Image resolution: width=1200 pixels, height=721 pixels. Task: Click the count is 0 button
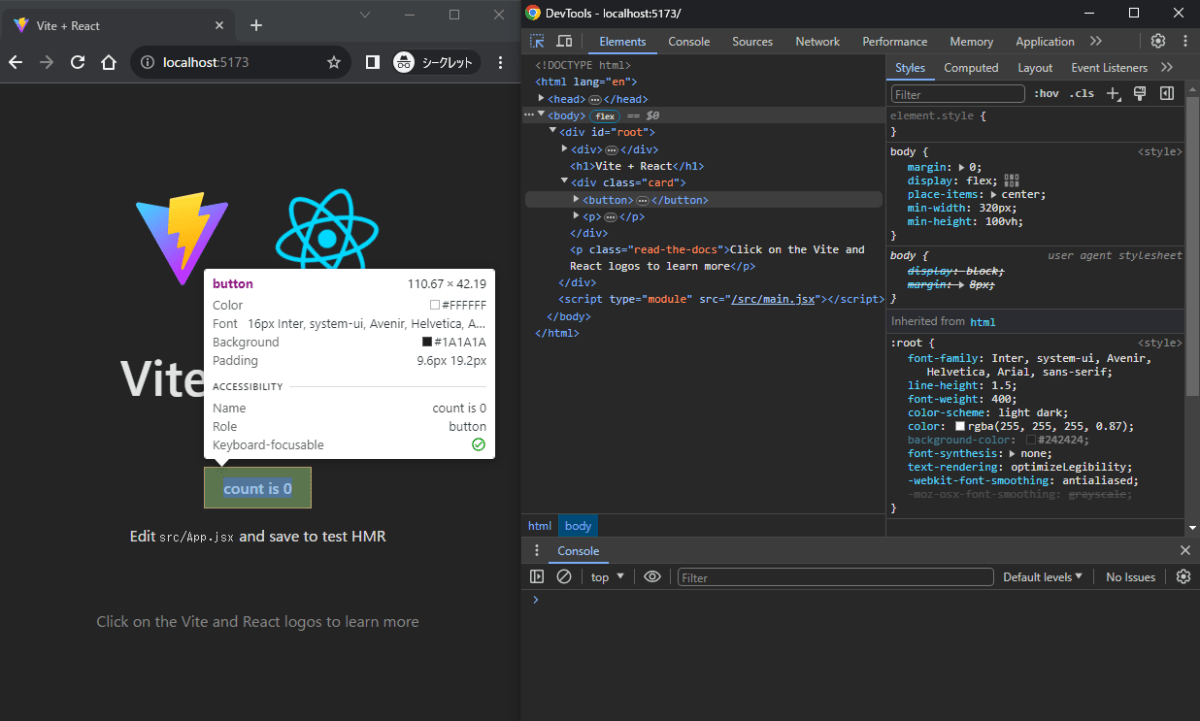pos(258,488)
